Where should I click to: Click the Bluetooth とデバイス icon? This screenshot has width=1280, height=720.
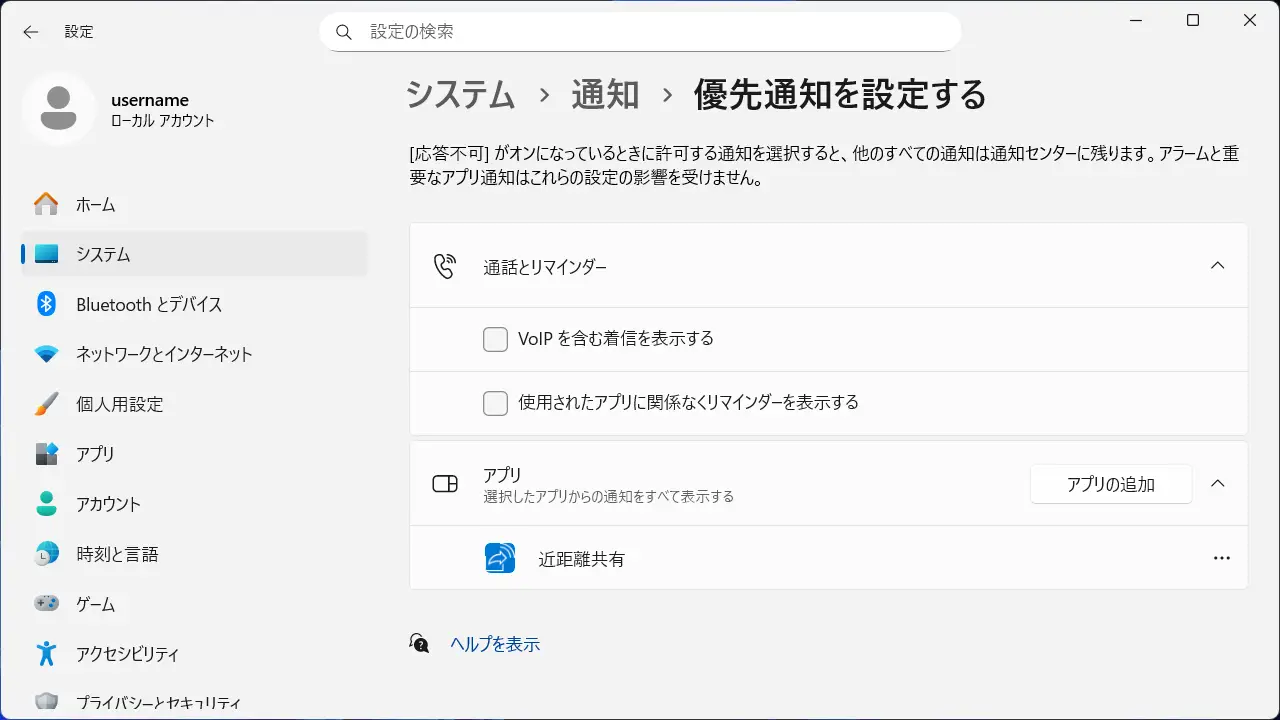[x=46, y=304]
